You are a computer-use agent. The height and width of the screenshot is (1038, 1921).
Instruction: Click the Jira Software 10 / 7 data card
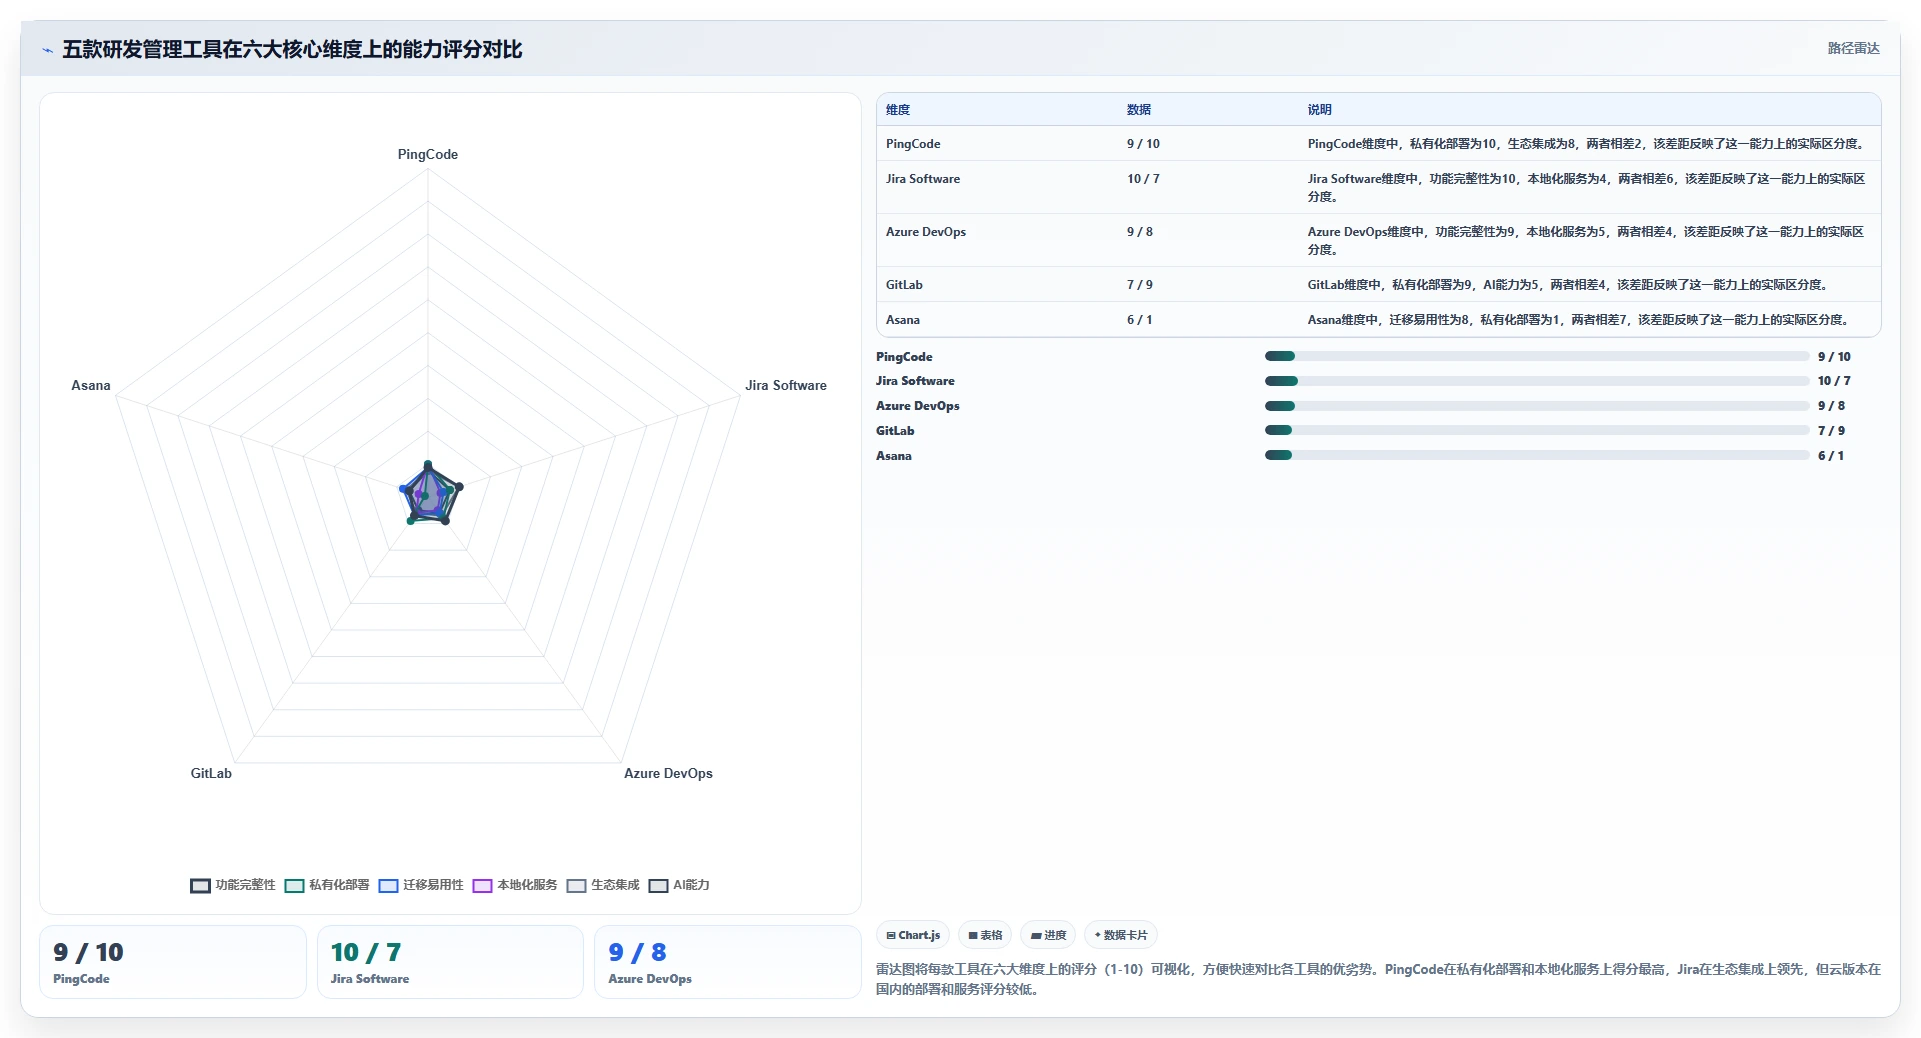point(450,962)
